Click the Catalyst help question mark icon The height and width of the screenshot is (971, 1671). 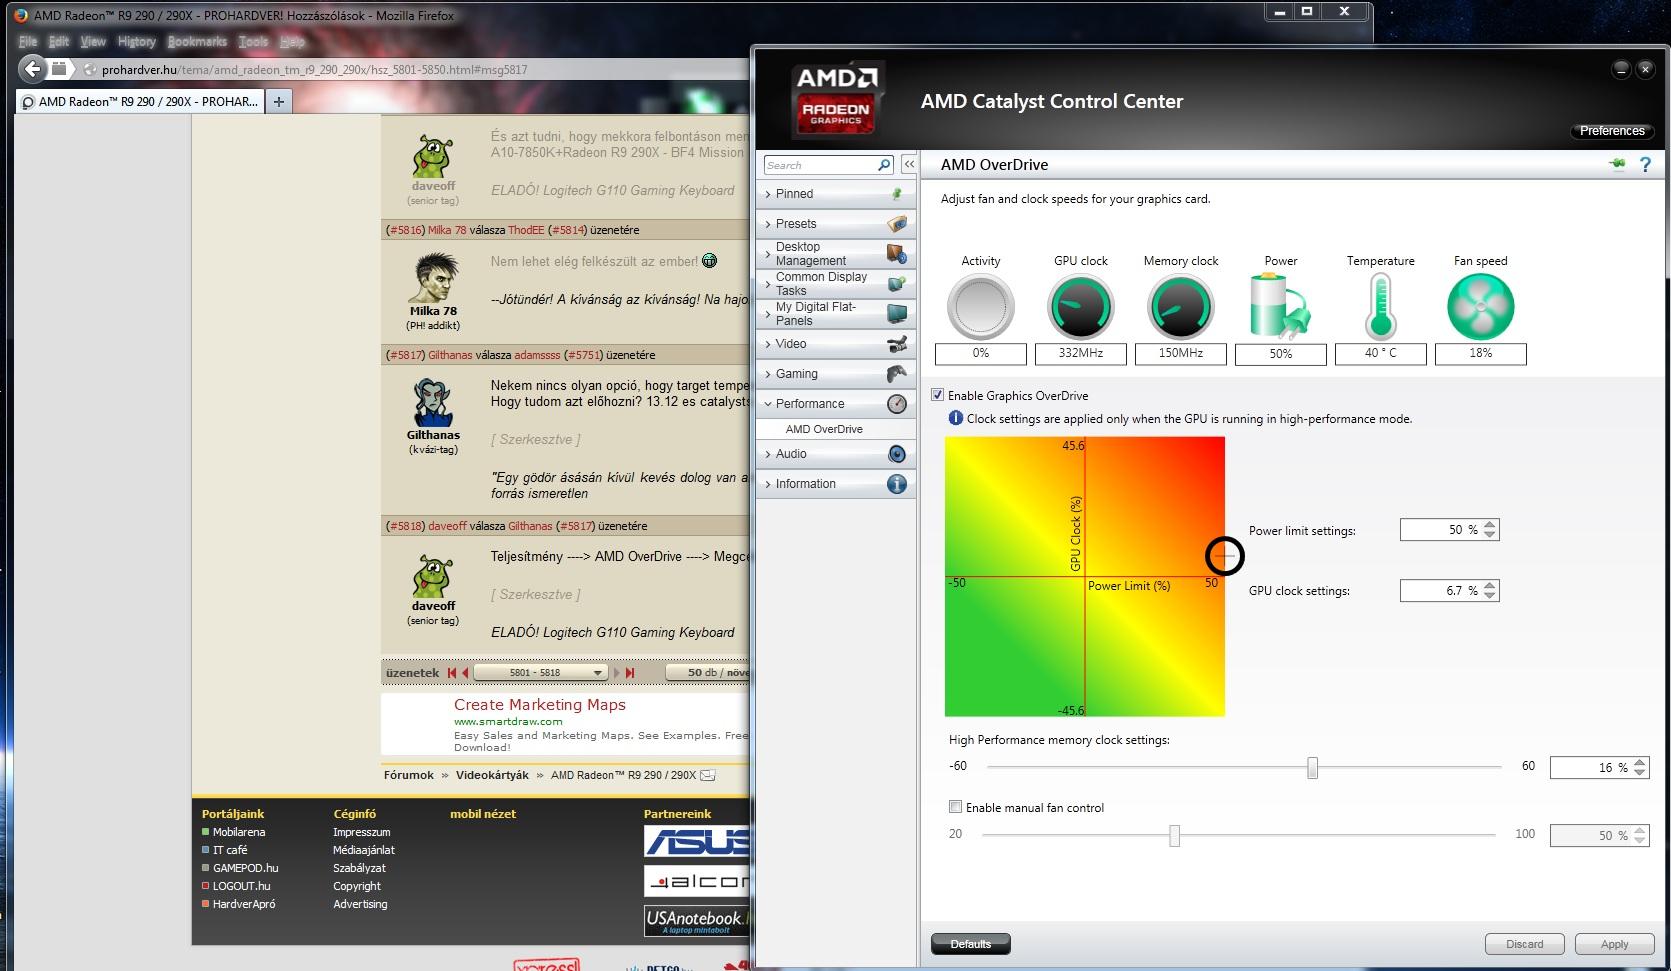click(1645, 164)
